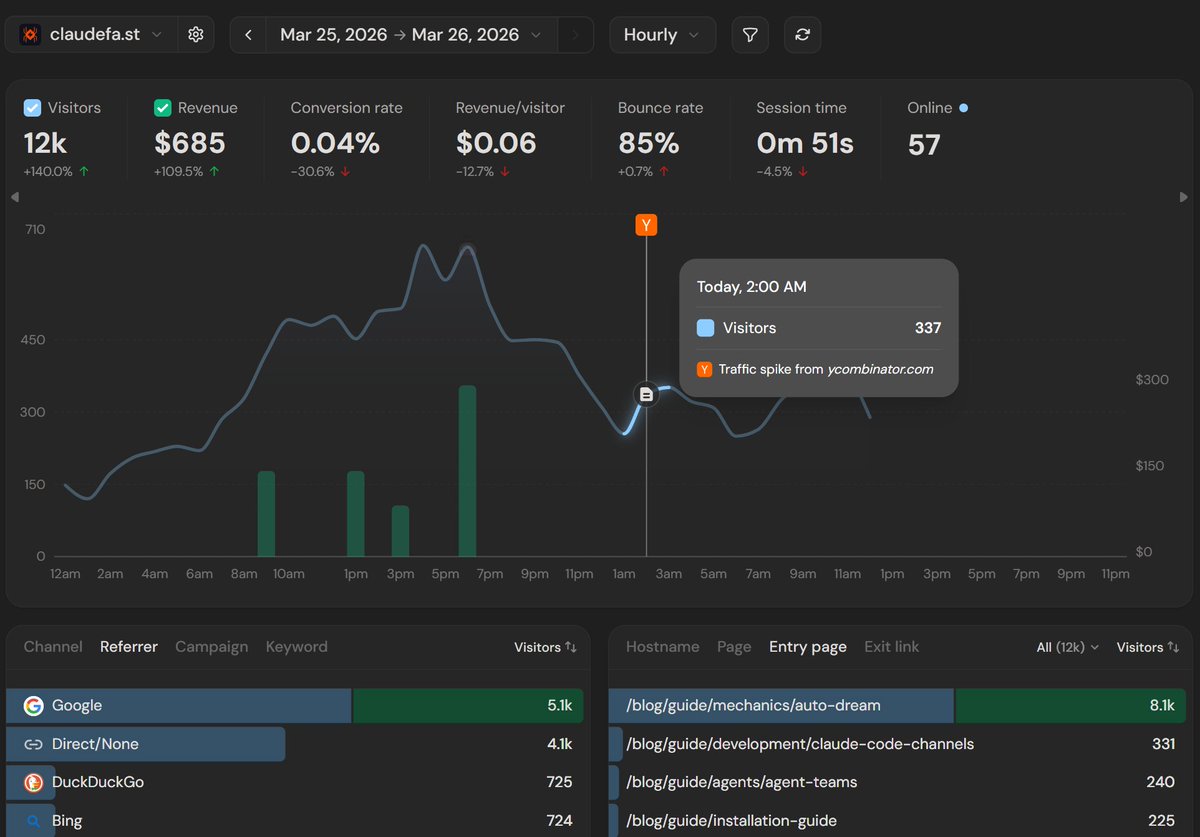Click the Bing search icon
The image size is (1200, 837).
33,821
